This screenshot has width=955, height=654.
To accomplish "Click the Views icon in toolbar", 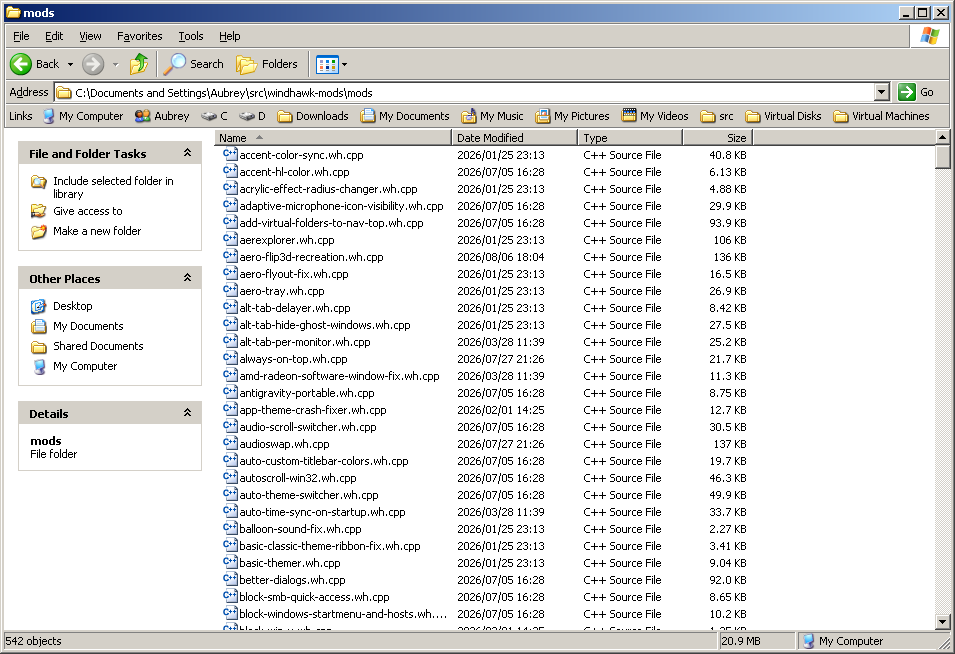I will [x=327, y=65].
